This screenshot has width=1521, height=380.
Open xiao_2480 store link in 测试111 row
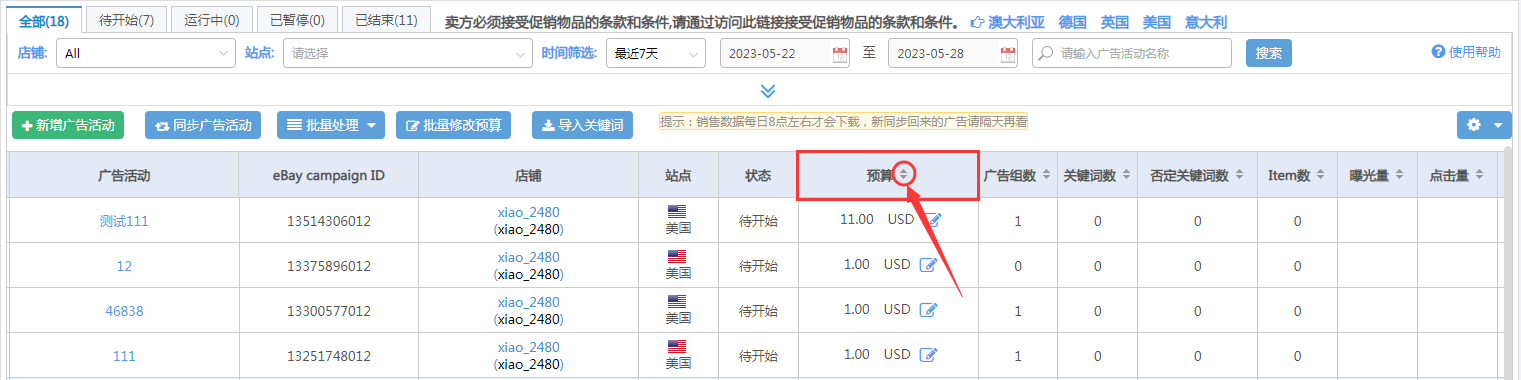click(x=529, y=212)
